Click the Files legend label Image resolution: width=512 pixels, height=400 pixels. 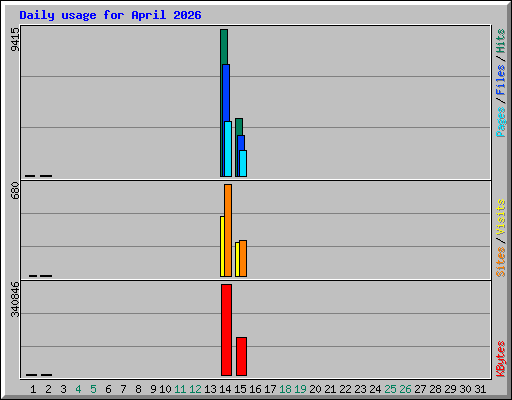pyautogui.click(x=500, y=80)
